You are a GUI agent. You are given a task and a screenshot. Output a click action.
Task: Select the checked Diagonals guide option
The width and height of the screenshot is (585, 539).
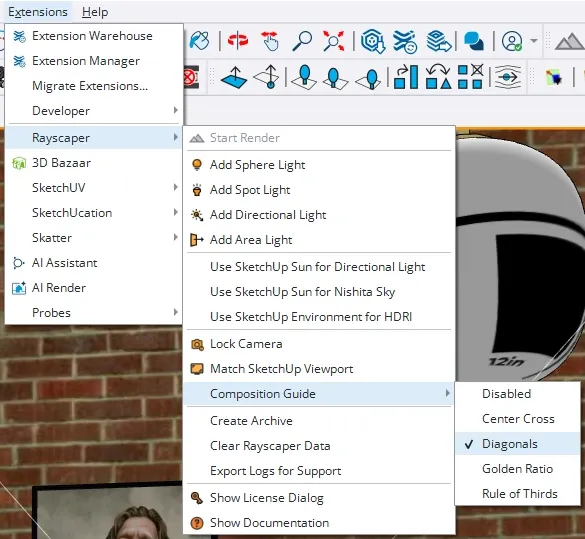point(517,444)
